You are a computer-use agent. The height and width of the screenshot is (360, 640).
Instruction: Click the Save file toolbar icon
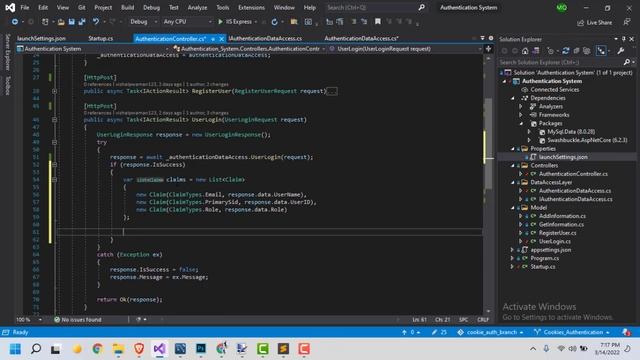[x=71, y=22]
